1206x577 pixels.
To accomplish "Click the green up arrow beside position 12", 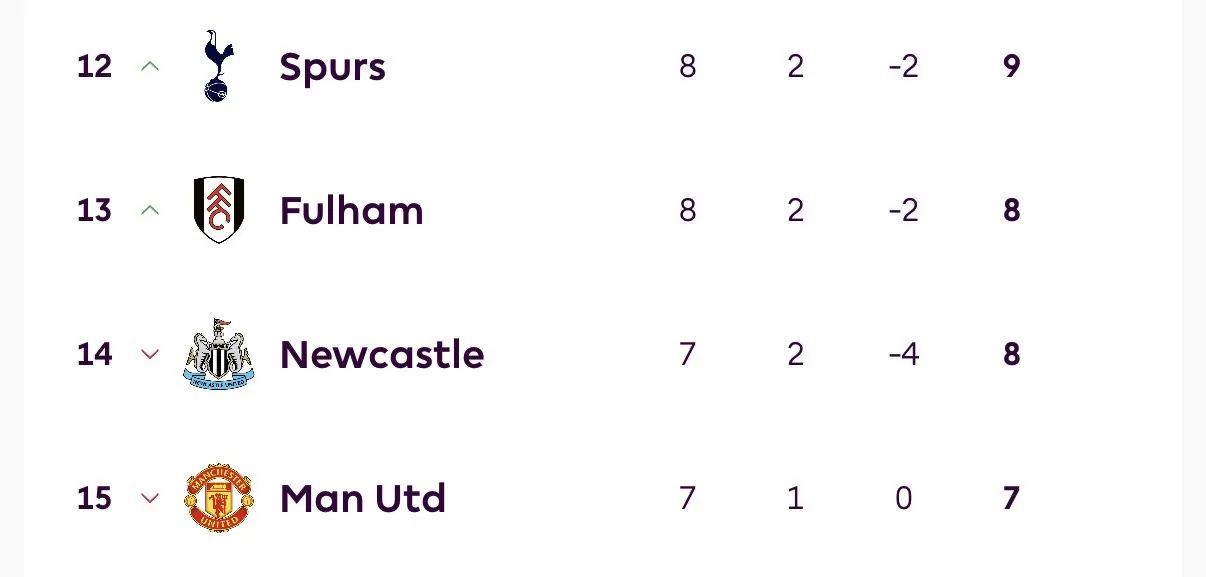I will (x=150, y=66).
